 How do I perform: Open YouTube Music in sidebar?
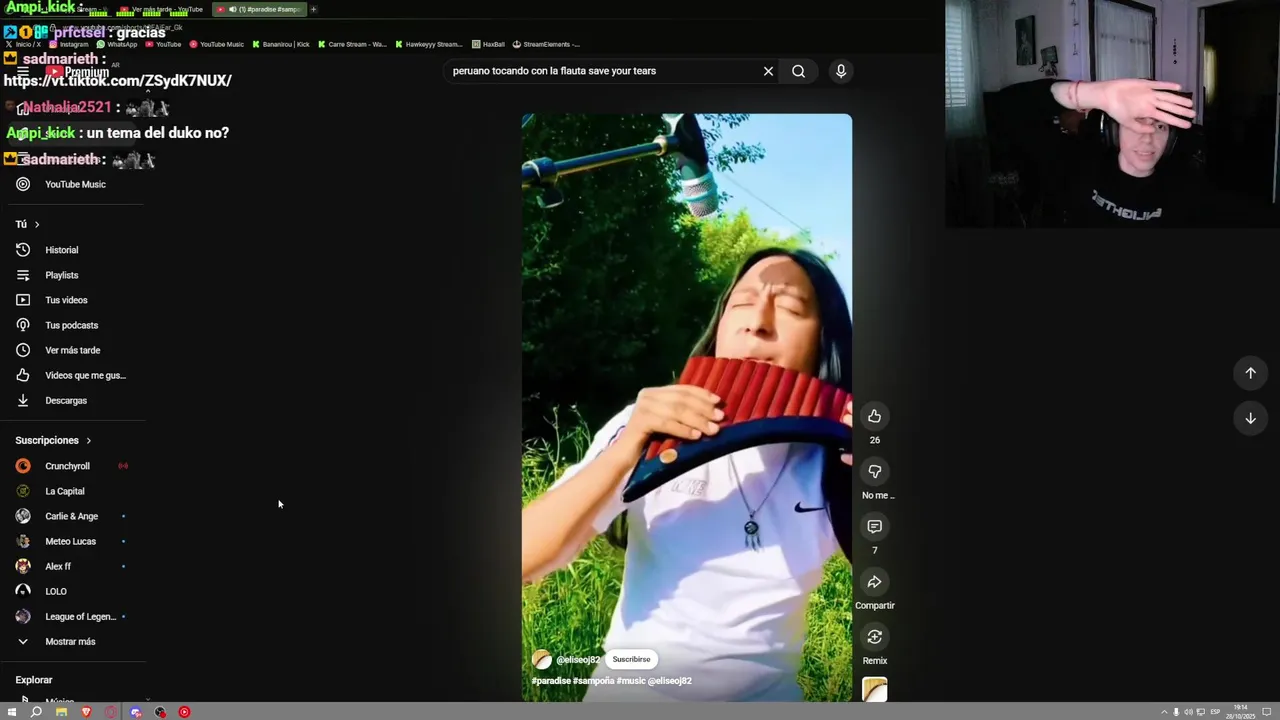(x=75, y=184)
